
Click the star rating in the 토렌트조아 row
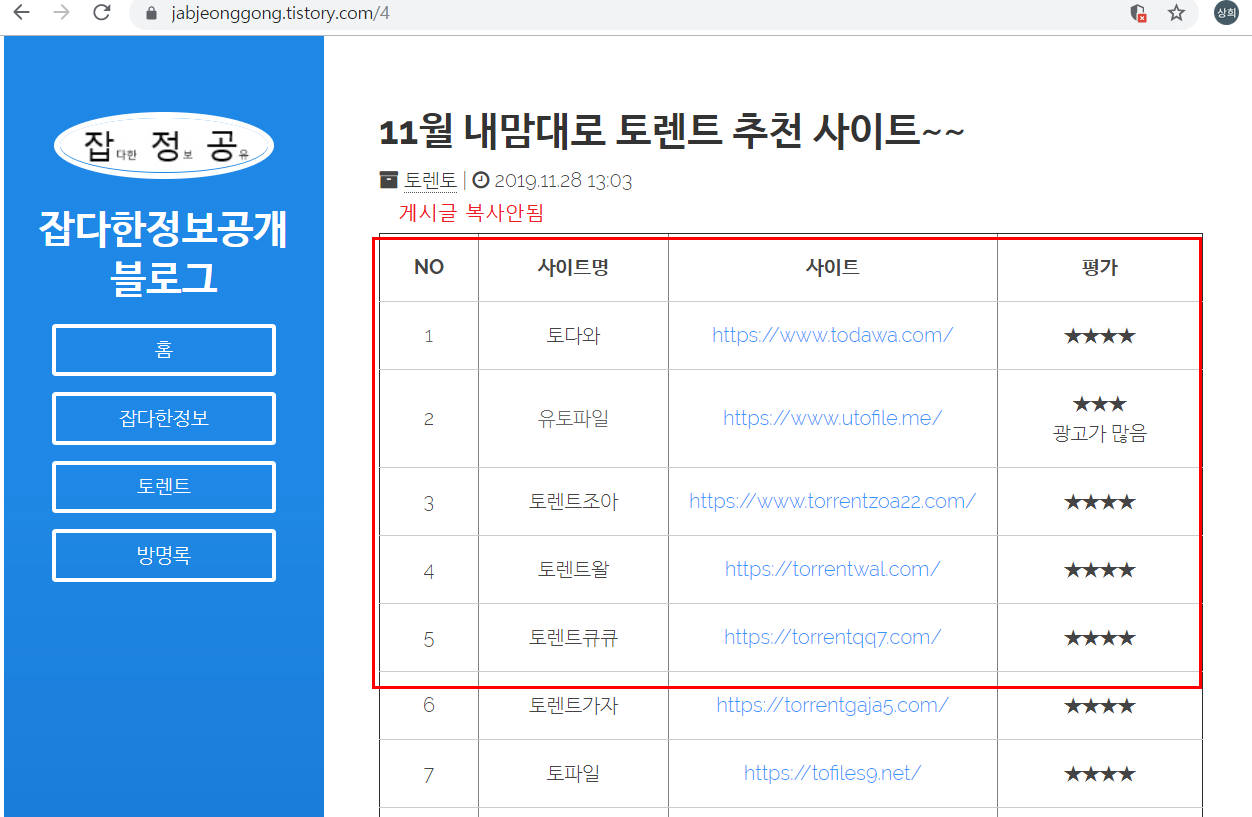pyautogui.click(x=1099, y=501)
